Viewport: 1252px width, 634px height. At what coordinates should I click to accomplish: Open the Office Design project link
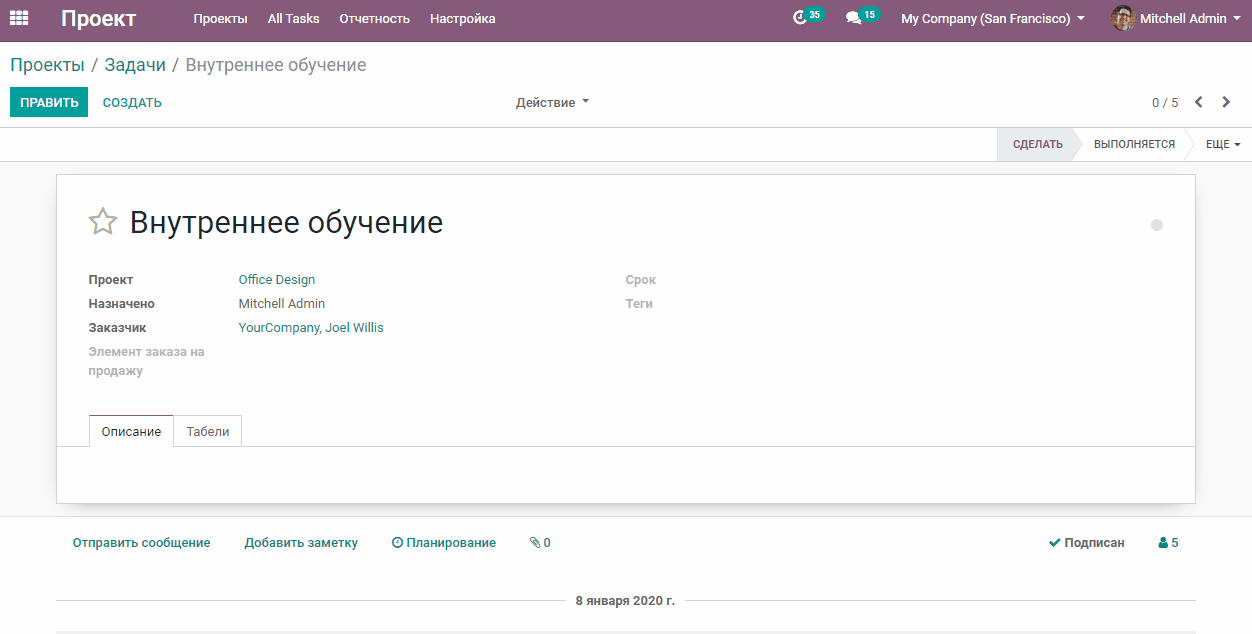click(276, 280)
